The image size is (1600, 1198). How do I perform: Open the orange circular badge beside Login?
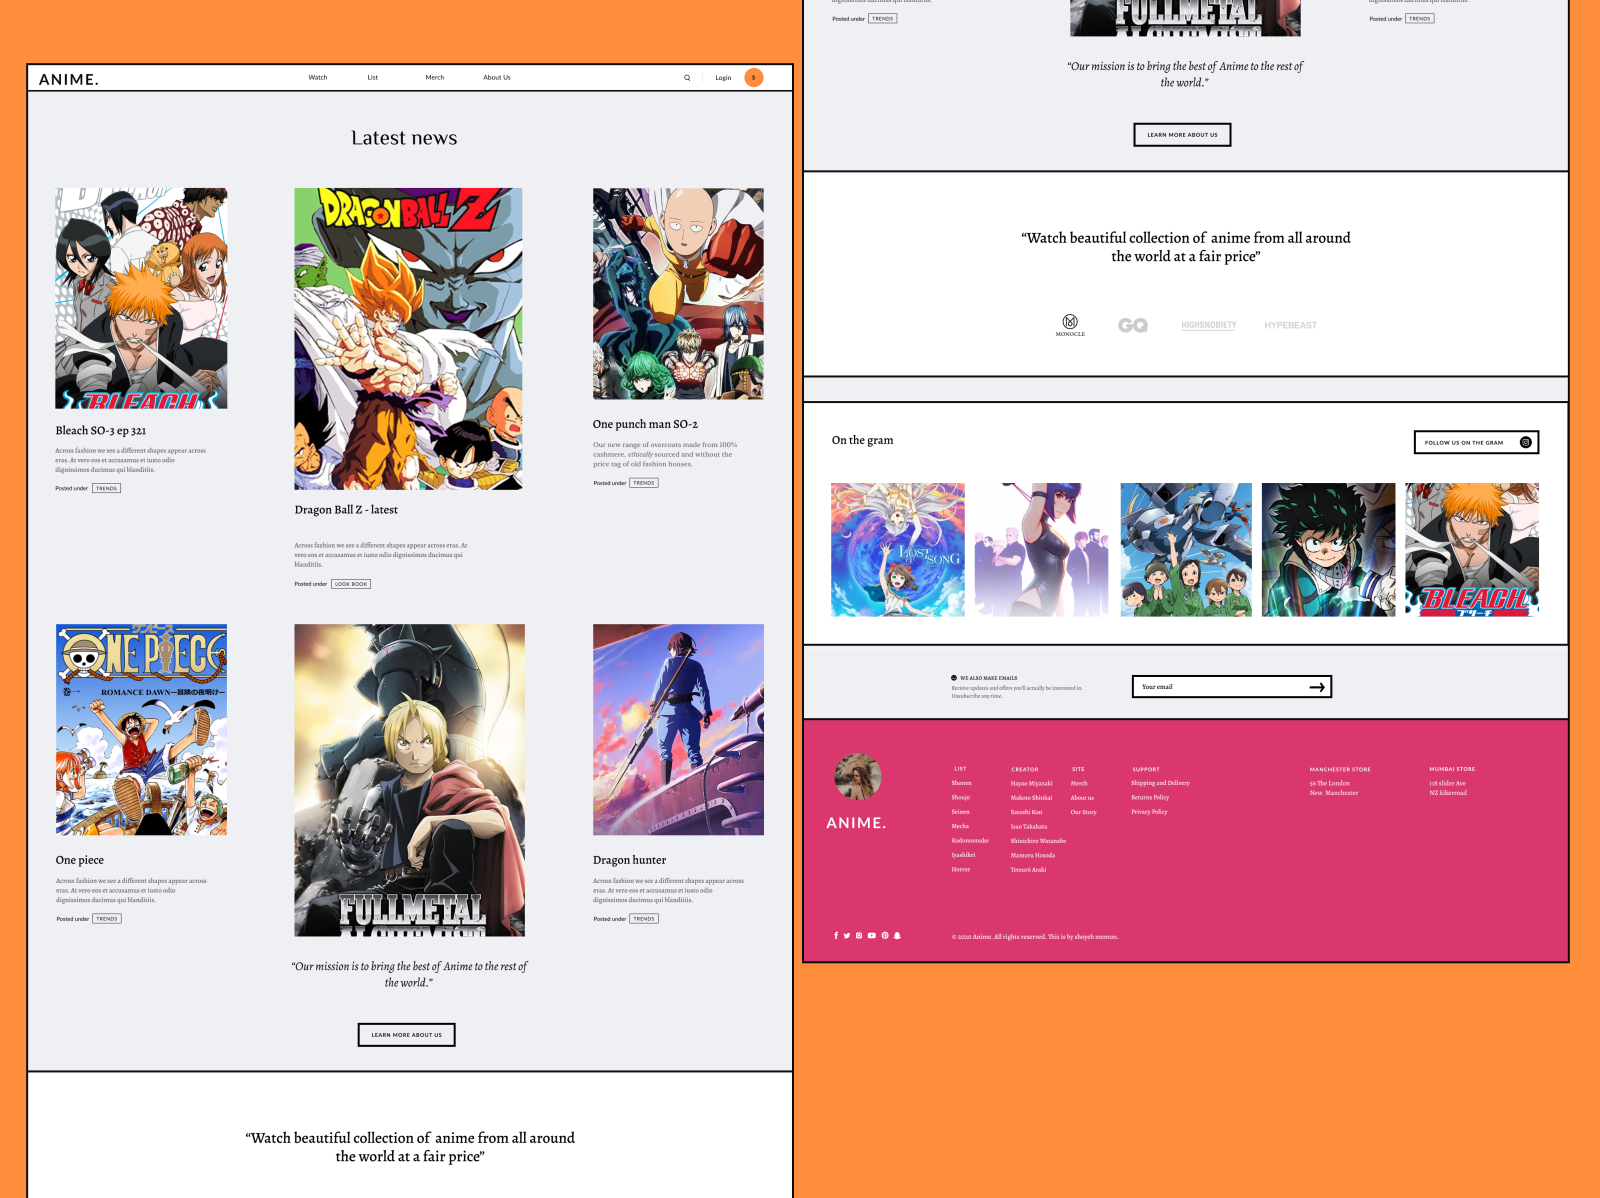click(x=754, y=77)
